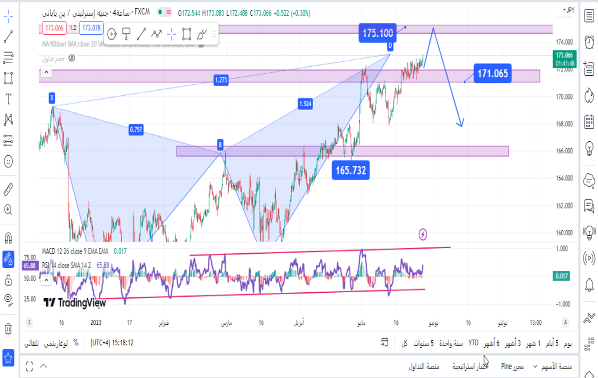Select the ruler measure tool
This screenshot has height=378, width=598.
8,189
